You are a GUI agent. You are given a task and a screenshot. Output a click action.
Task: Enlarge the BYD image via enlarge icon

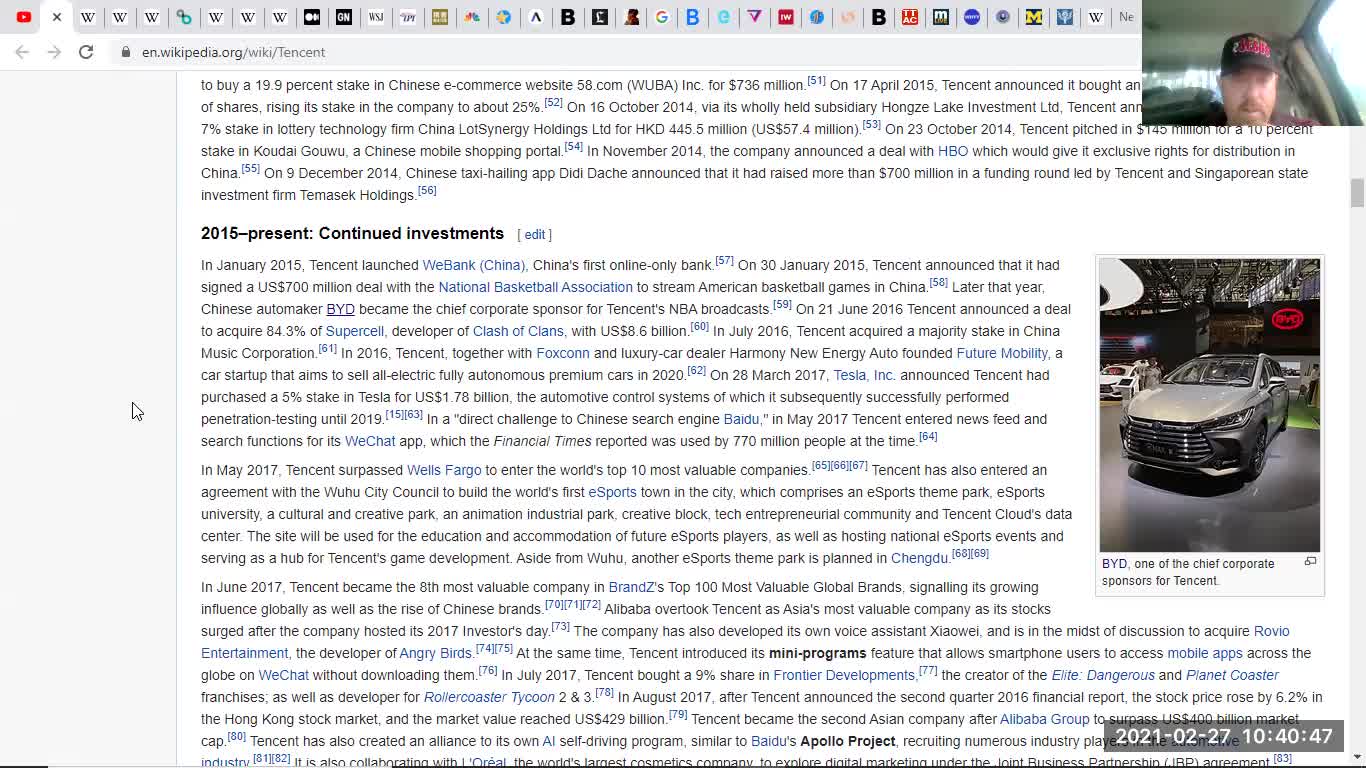tap(1310, 562)
